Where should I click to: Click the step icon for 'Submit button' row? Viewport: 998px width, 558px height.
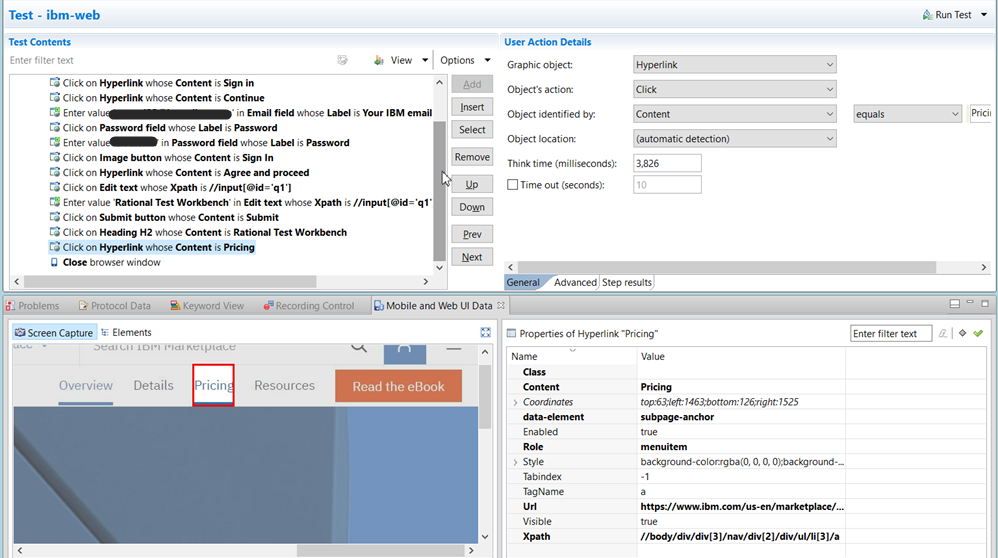tap(55, 217)
